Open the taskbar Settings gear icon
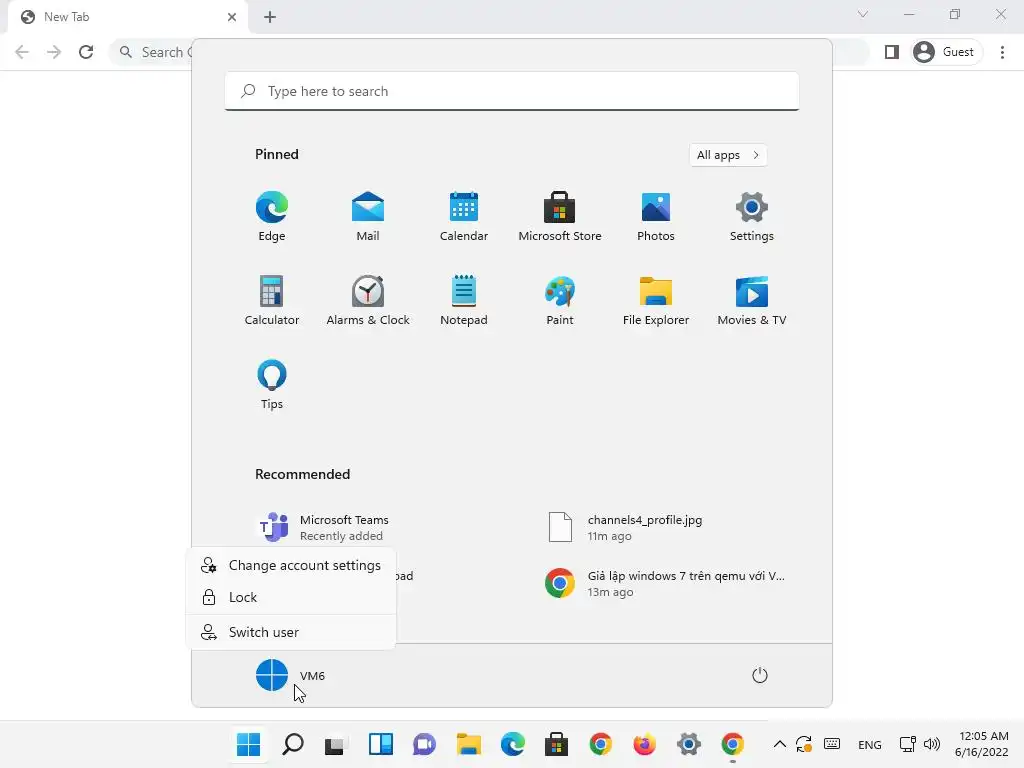 pyautogui.click(x=688, y=744)
